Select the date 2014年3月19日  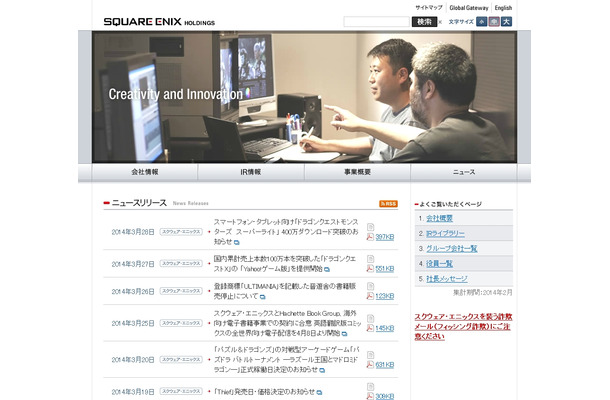point(133,392)
